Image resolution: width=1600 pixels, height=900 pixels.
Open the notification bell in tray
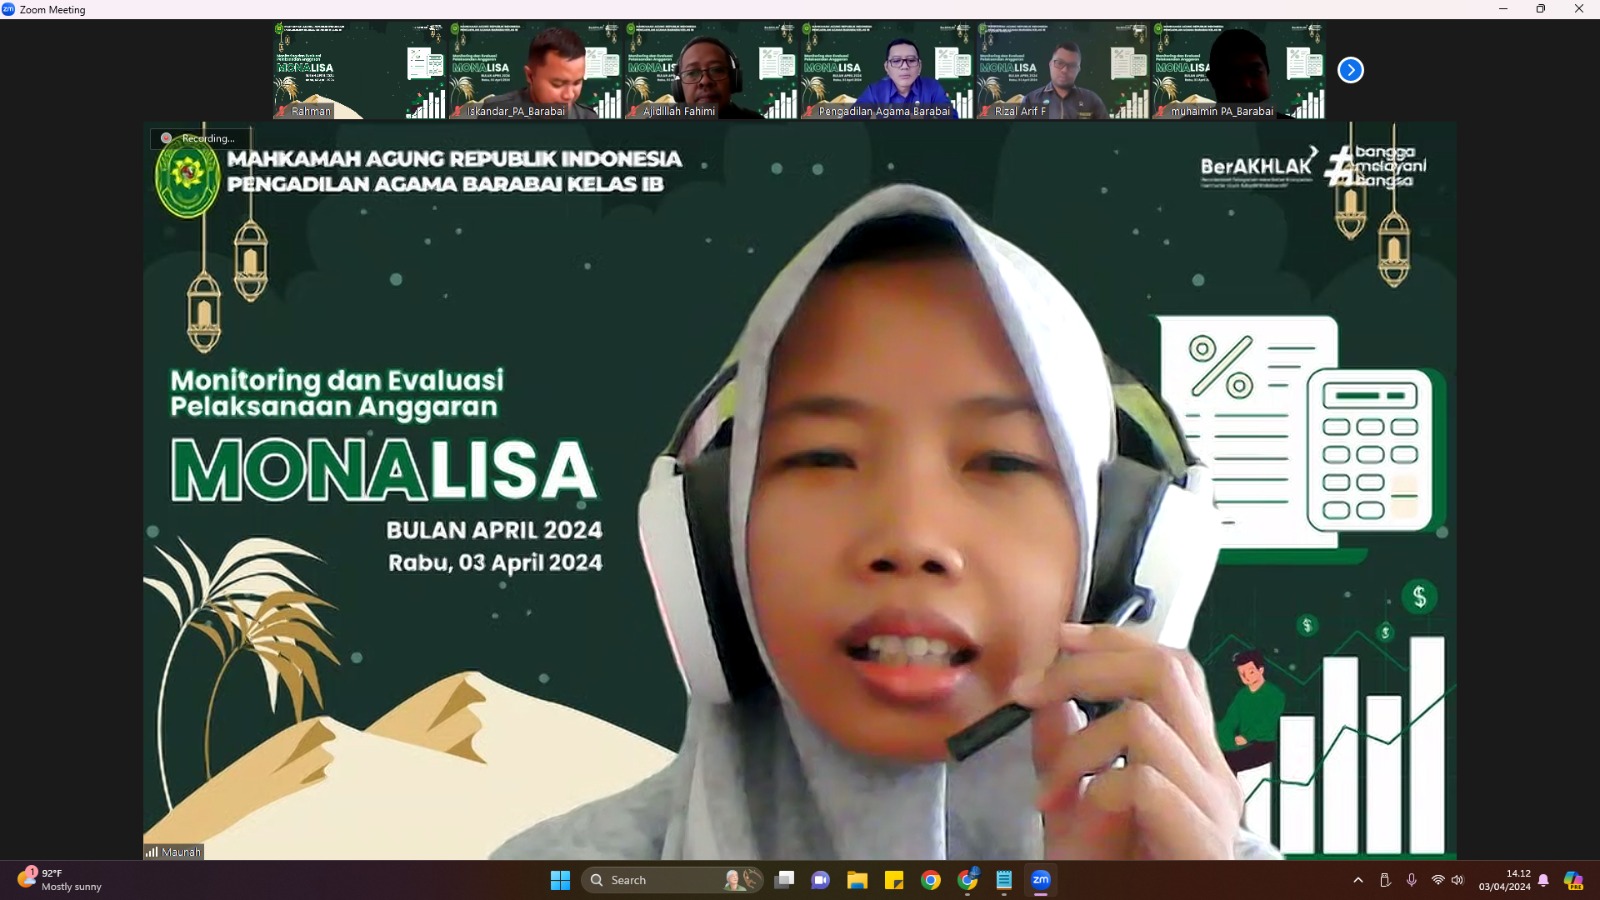(1543, 880)
